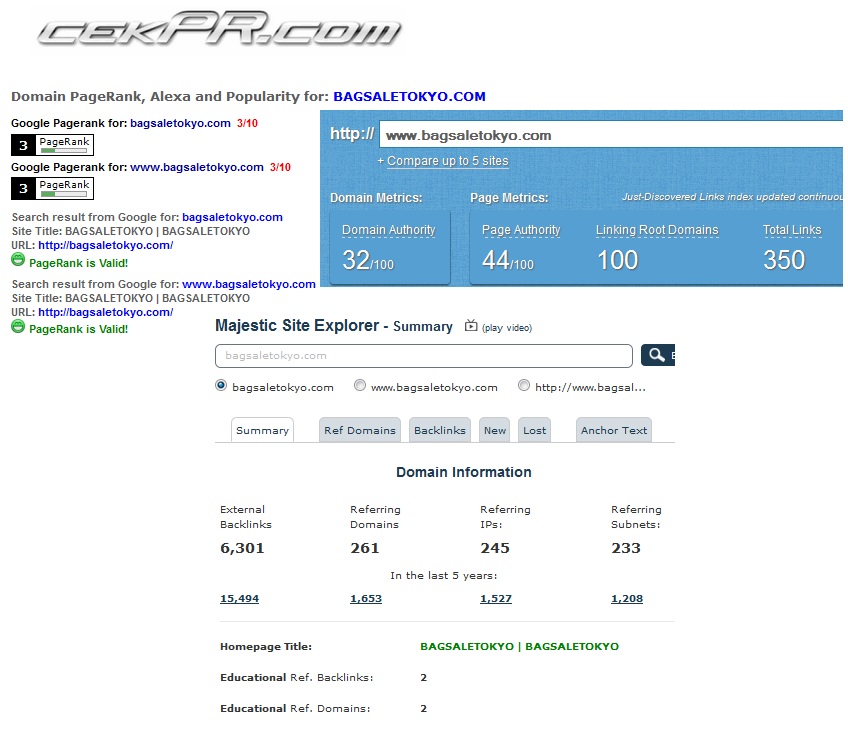Screen dimensions: 848x734
Task: Click the 100 linking root domains value
Action: tap(618, 260)
